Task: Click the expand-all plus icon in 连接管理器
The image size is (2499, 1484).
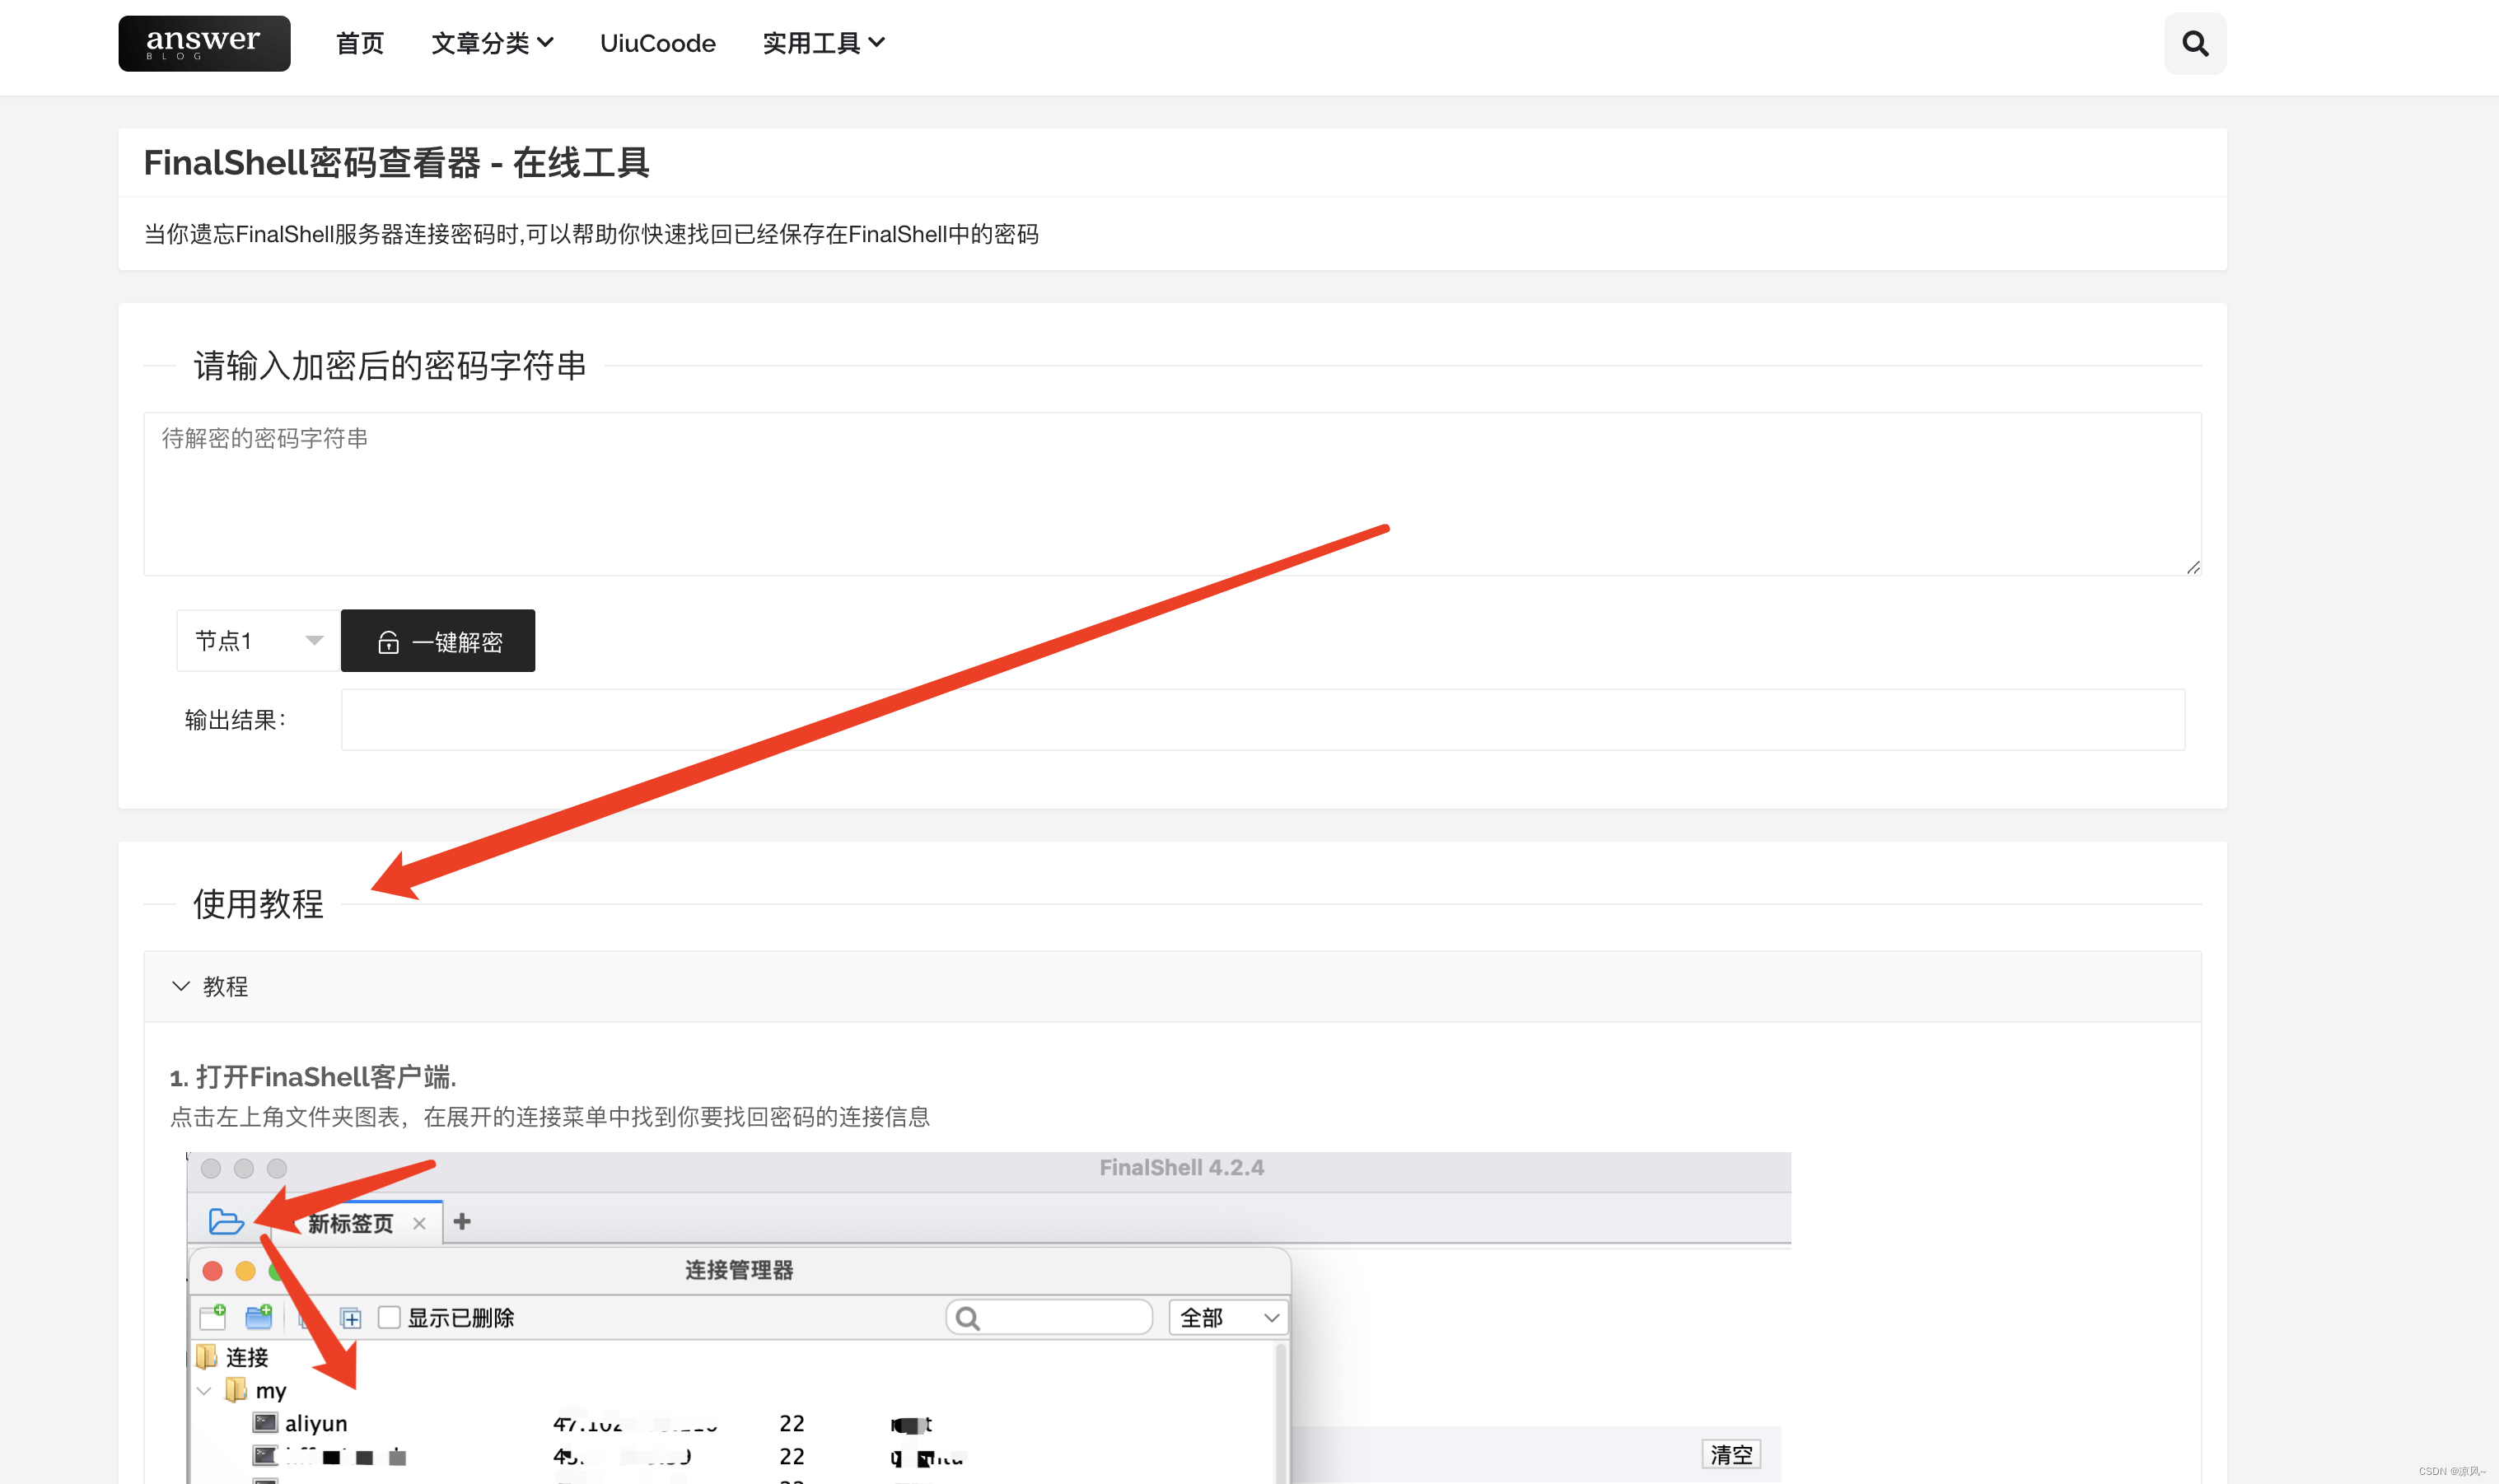Action: pos(350,1318)
